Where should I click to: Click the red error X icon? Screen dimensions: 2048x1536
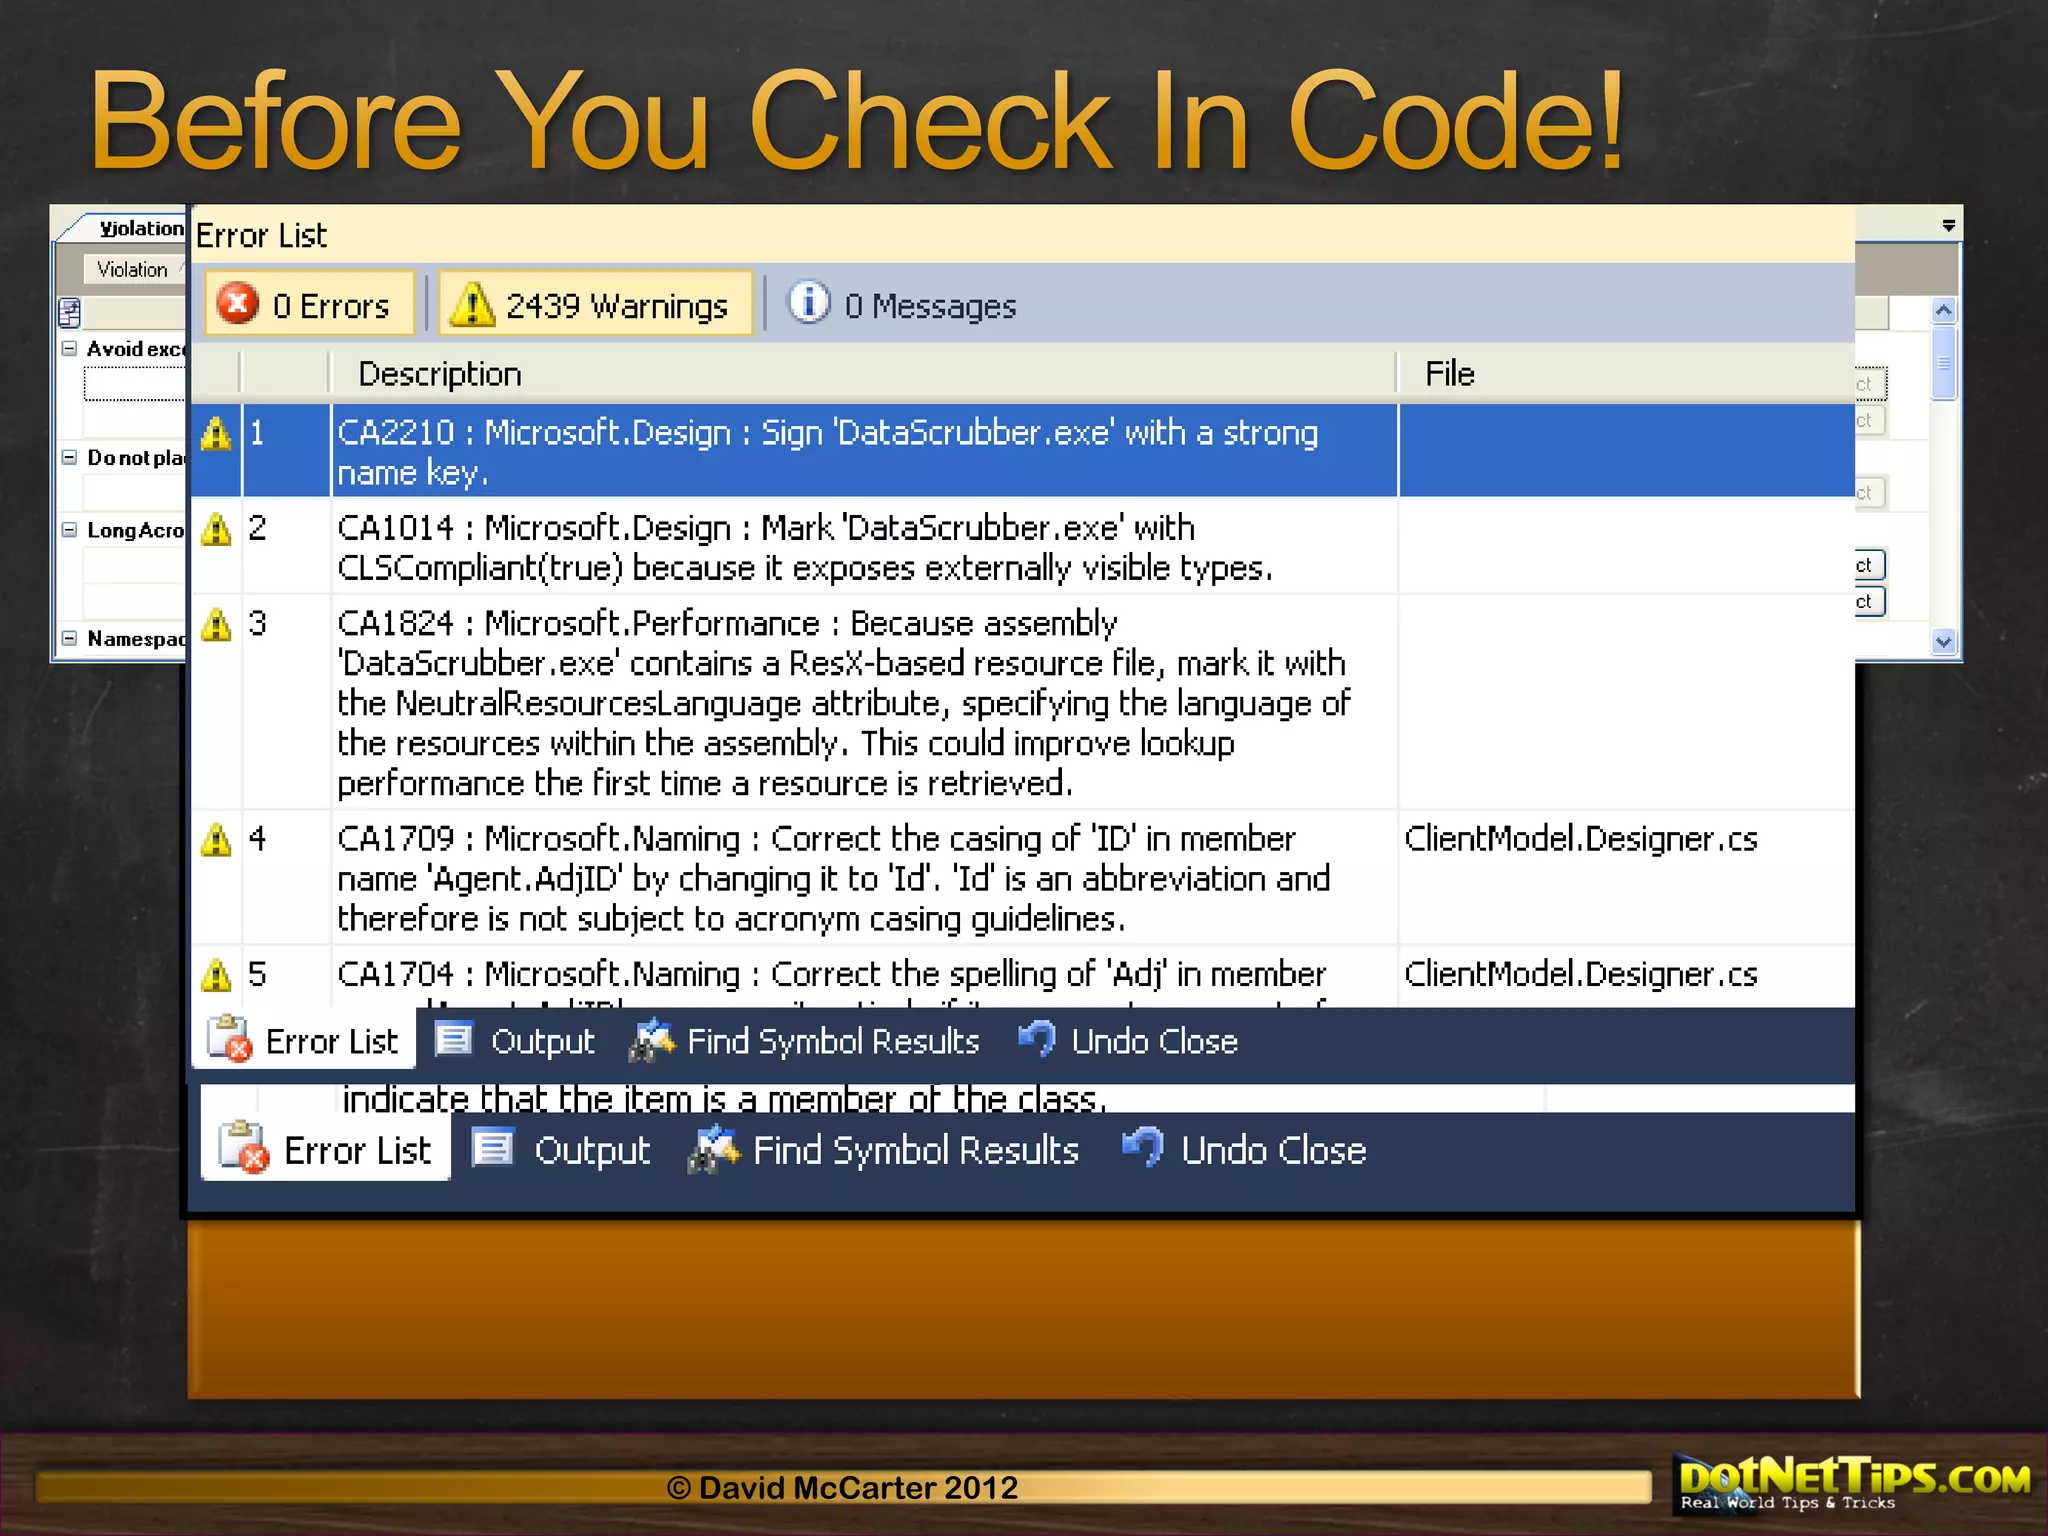point(238,303)
